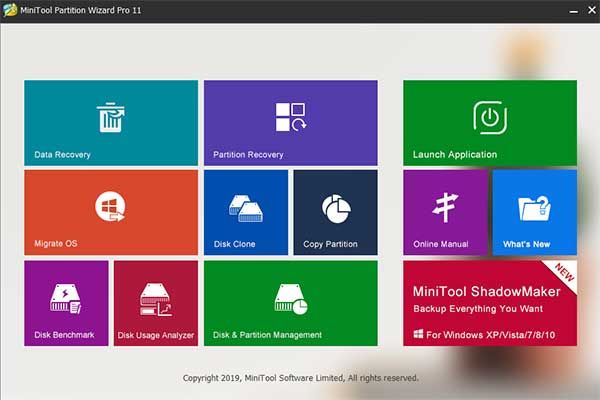Image resolution: width=600 pixels, height=400 pixels.
Task: Open the Online Manual label
Action: 440,244
